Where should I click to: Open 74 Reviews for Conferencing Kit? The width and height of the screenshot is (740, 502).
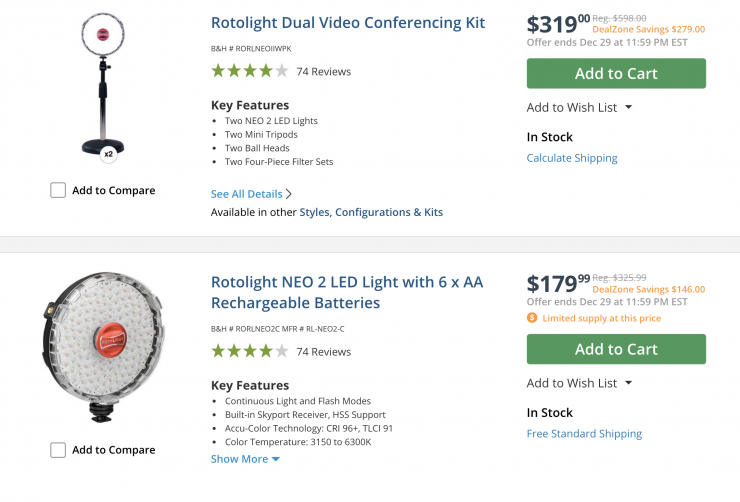coord(324,72)
